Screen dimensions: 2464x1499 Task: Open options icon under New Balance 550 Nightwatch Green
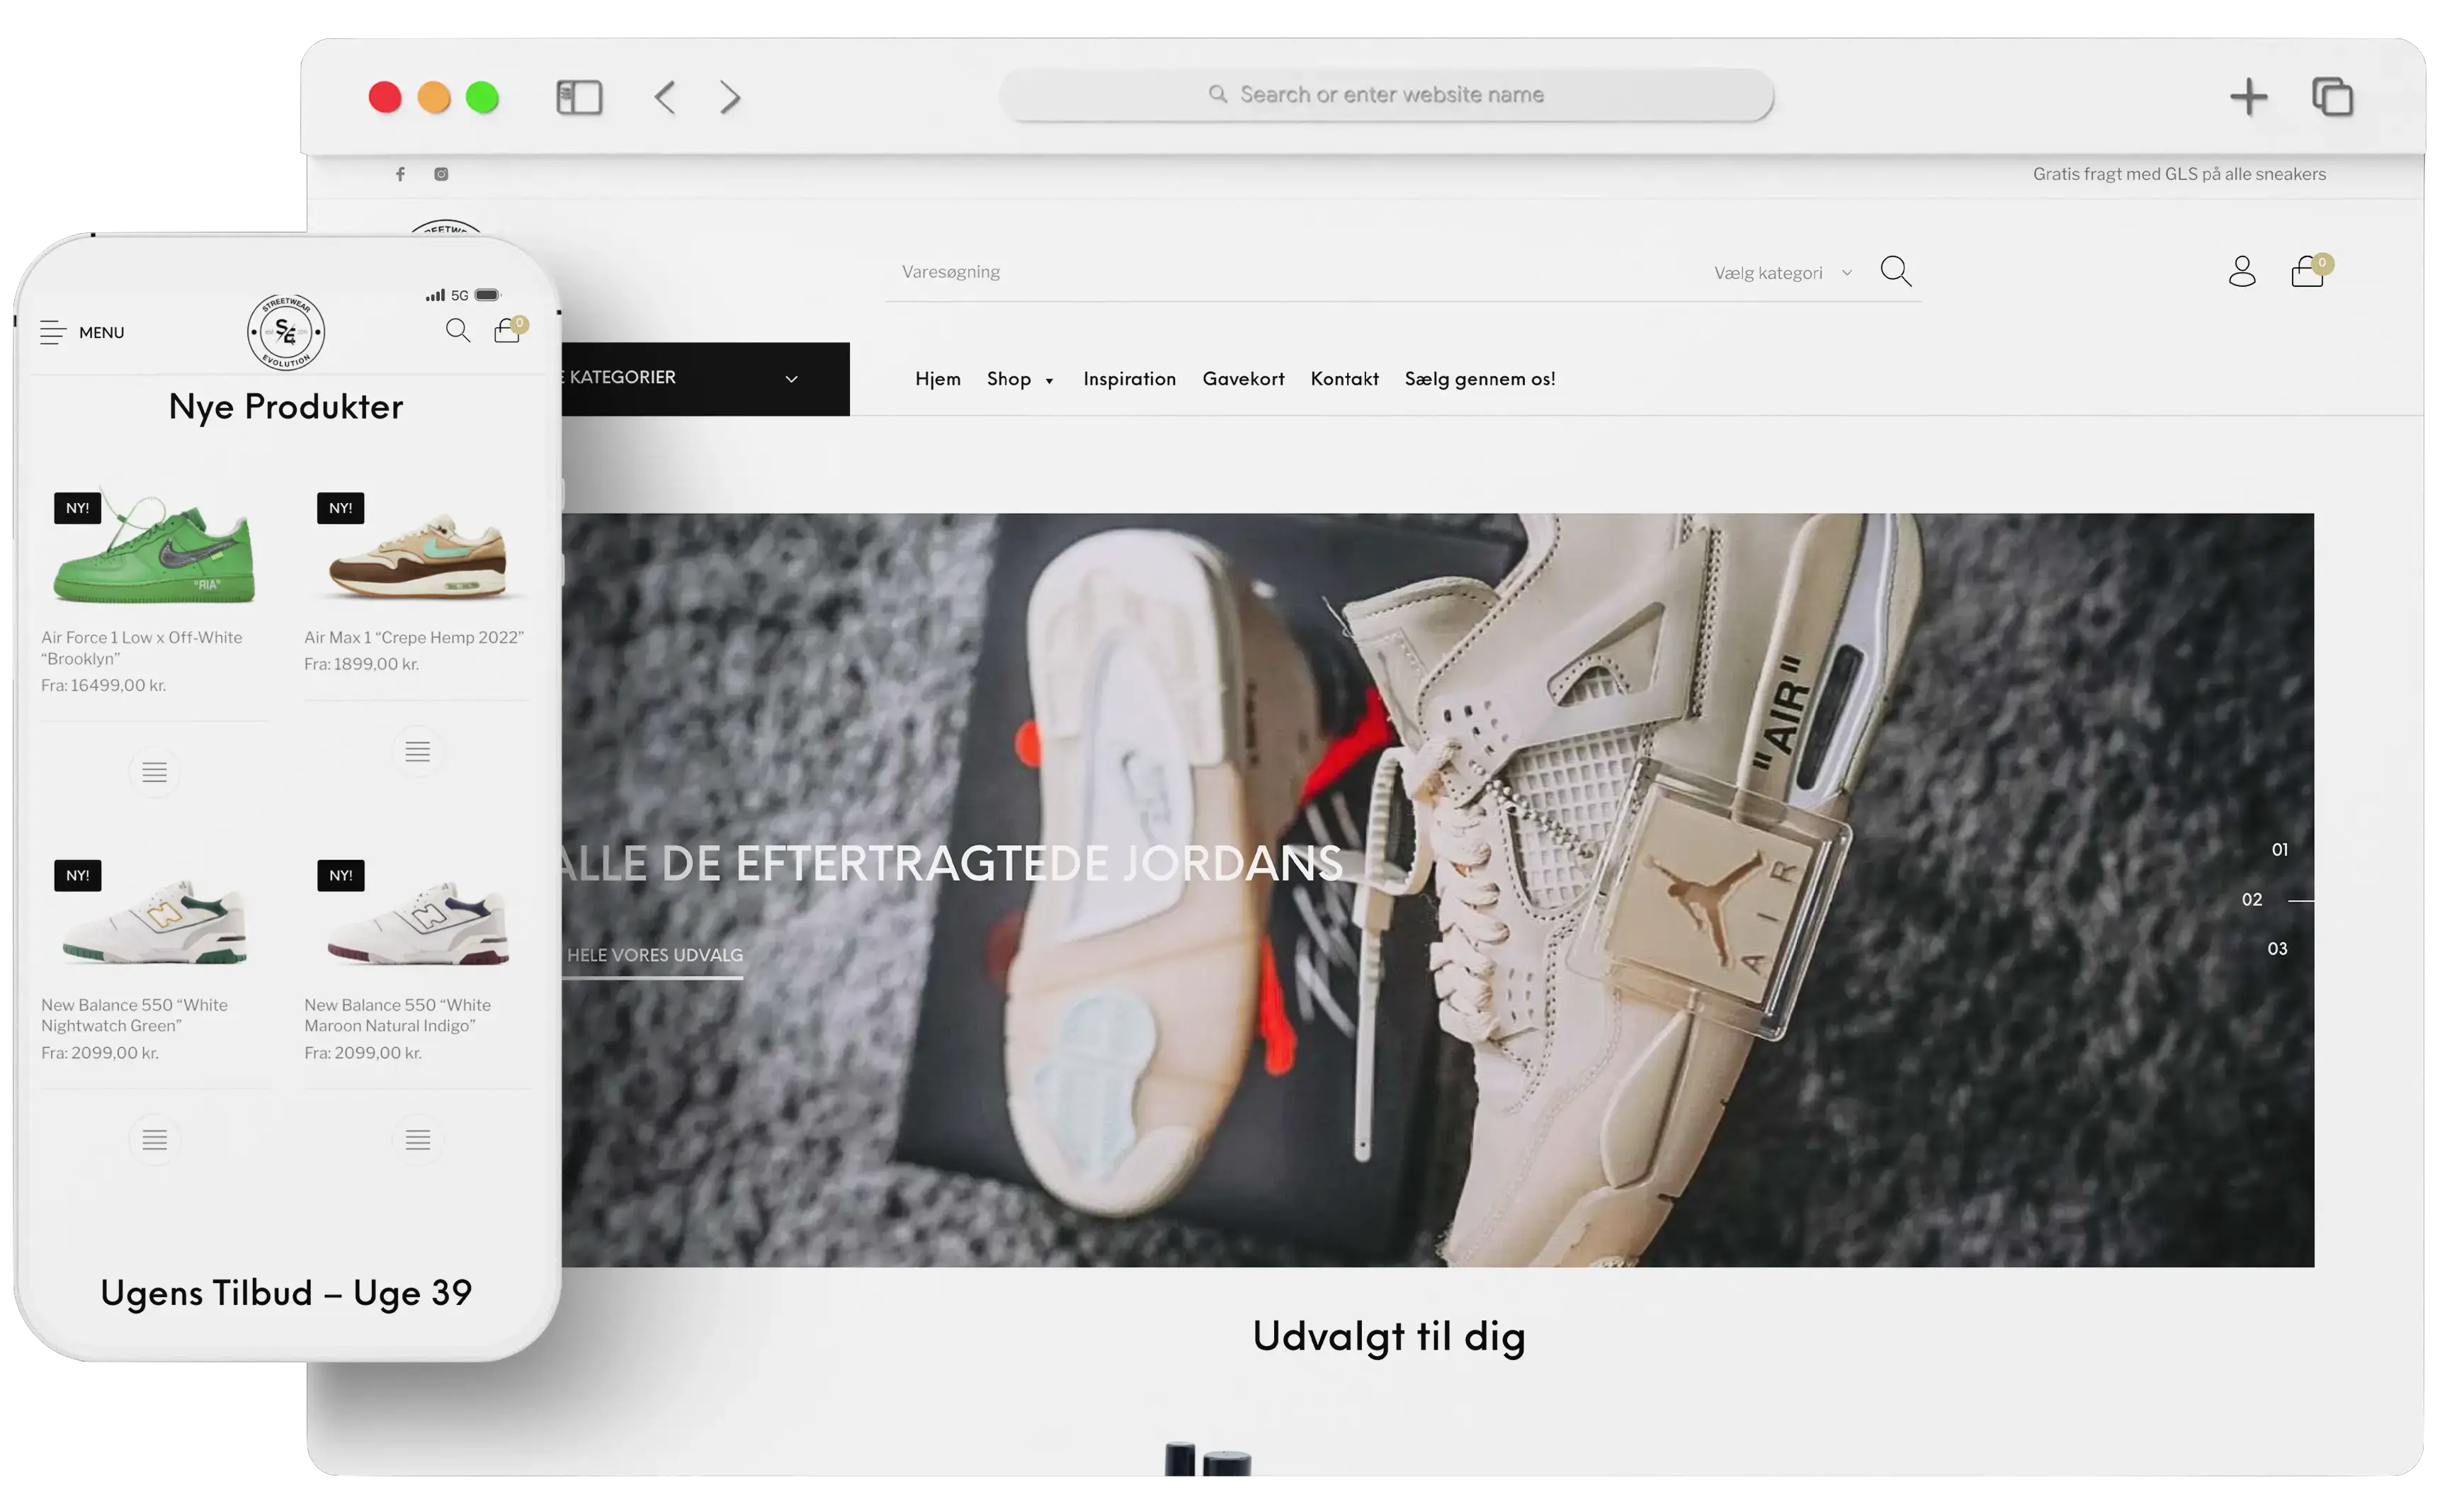point(154,1141)
